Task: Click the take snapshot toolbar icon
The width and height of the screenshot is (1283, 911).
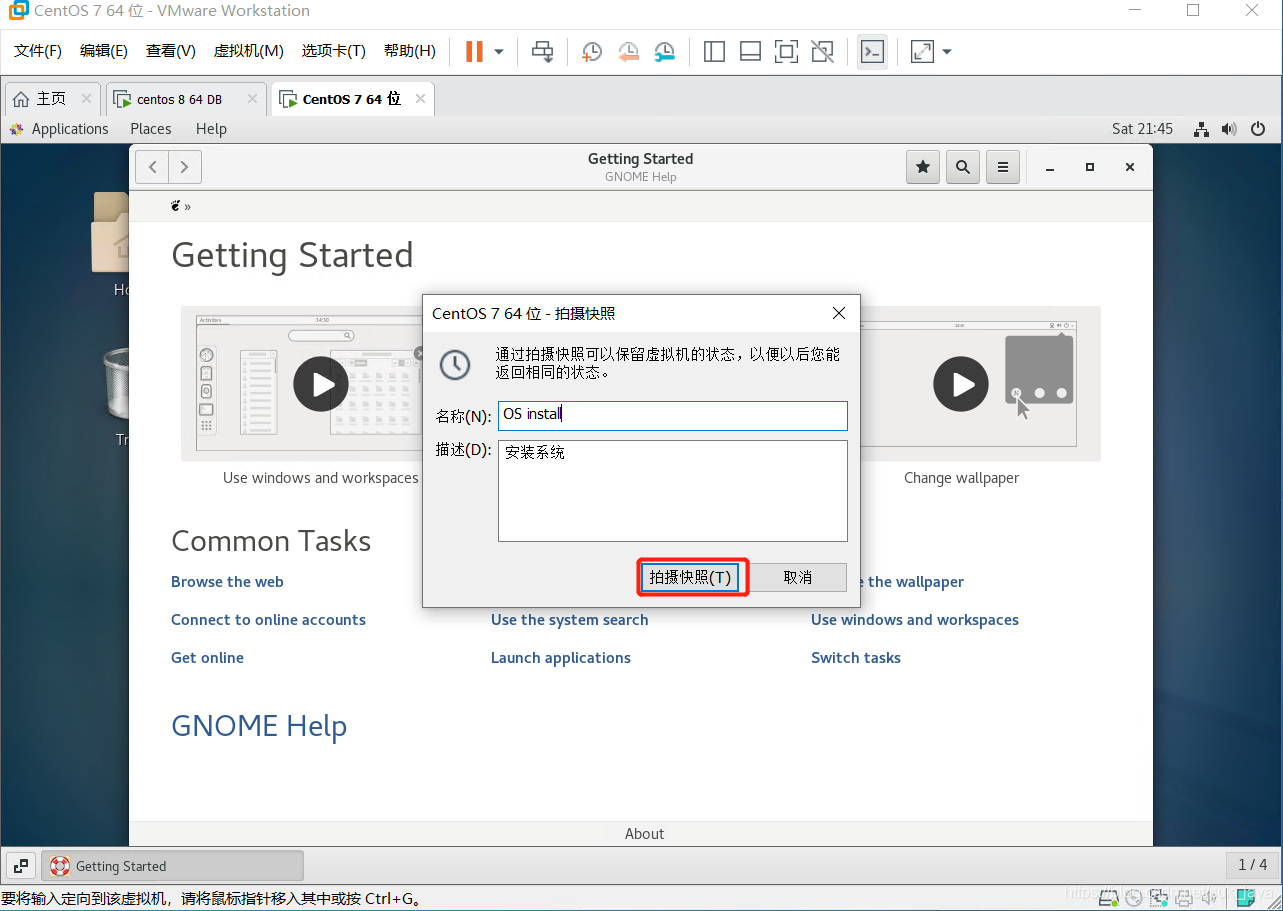Action: pos(592,51)
